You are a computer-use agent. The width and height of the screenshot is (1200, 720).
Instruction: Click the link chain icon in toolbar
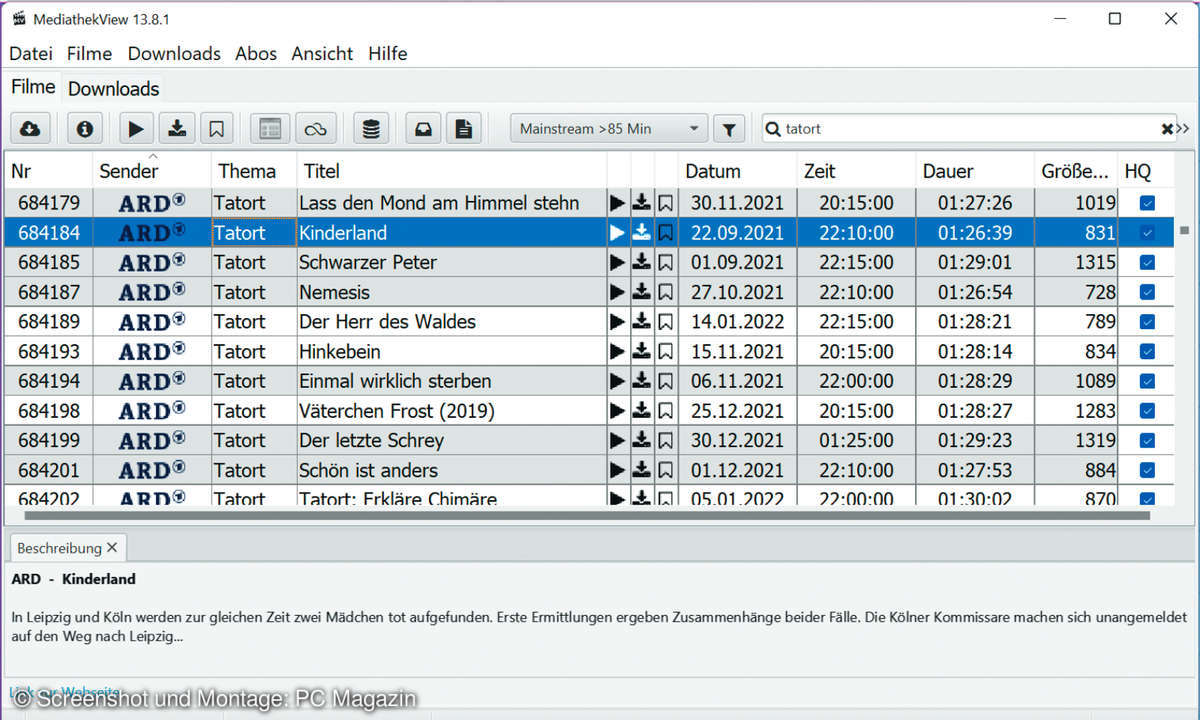[316, 128]
